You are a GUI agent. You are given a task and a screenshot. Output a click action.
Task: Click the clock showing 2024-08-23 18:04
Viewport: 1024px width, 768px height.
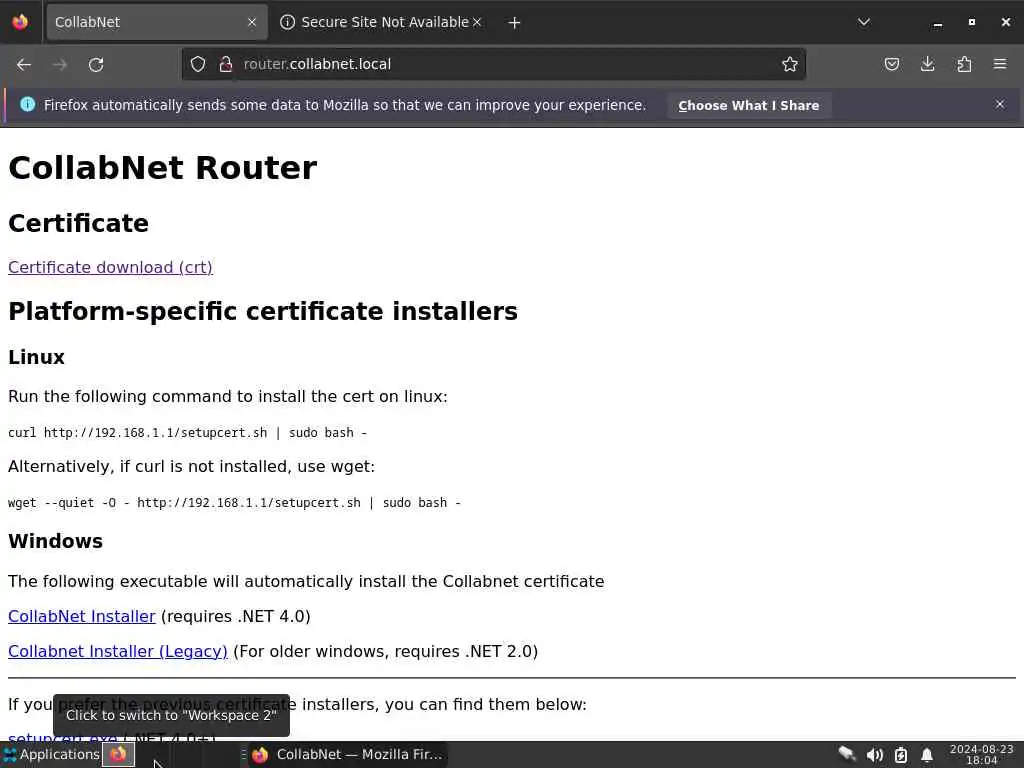[x=982, y=754]
